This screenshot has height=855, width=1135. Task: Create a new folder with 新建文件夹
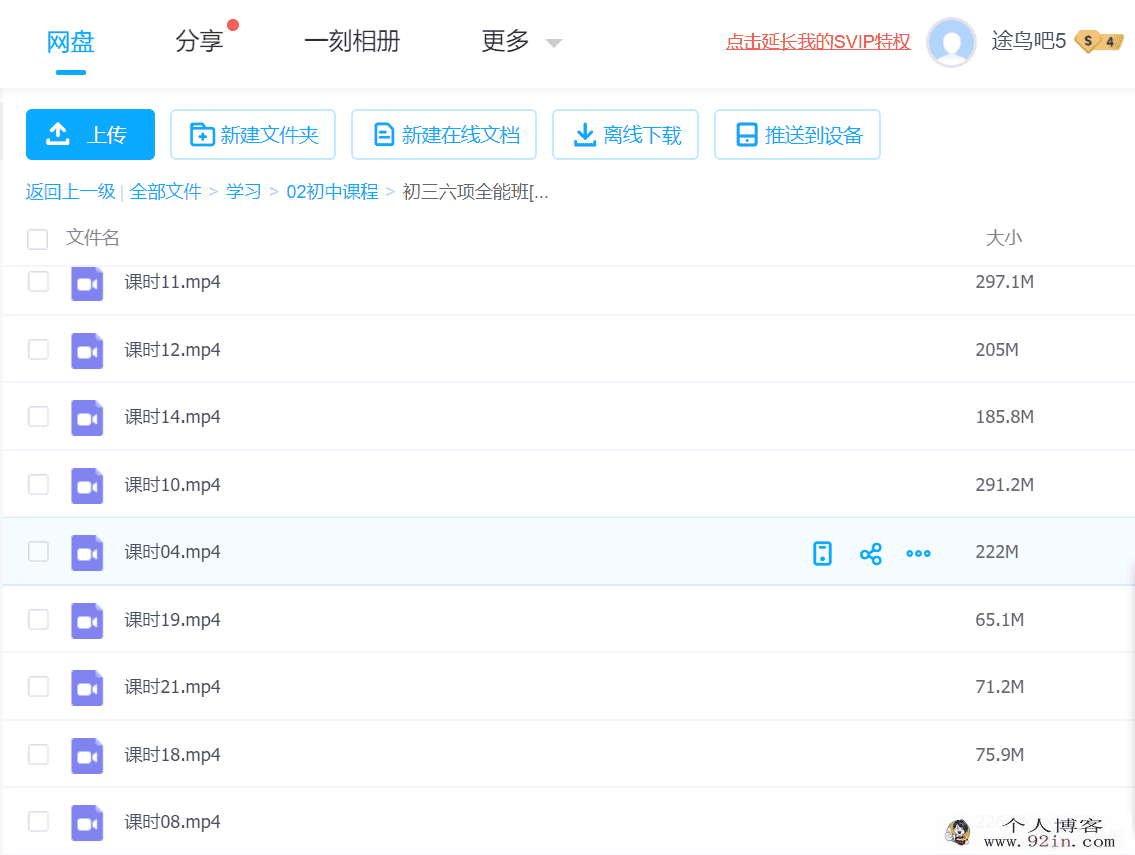[x=253, y=135]
